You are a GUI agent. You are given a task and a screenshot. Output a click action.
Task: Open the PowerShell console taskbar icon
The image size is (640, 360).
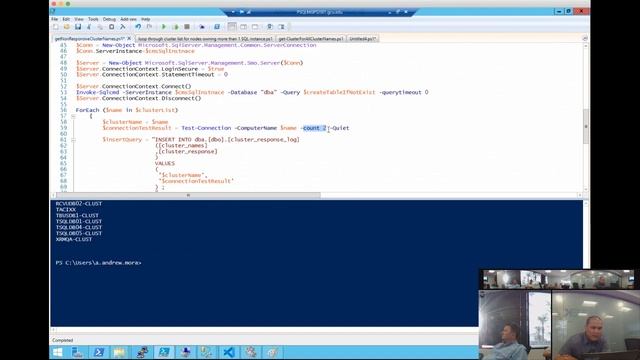click(x=98, y=352)
